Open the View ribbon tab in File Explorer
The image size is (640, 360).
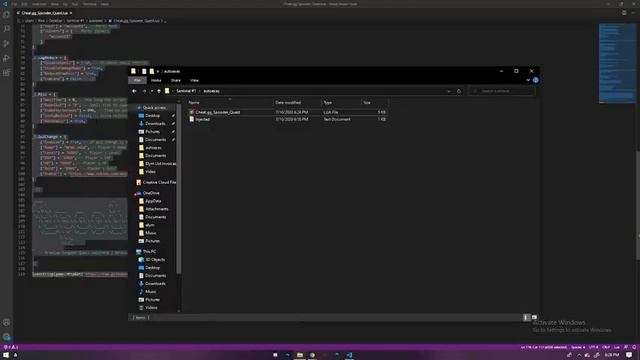(194, 80)
